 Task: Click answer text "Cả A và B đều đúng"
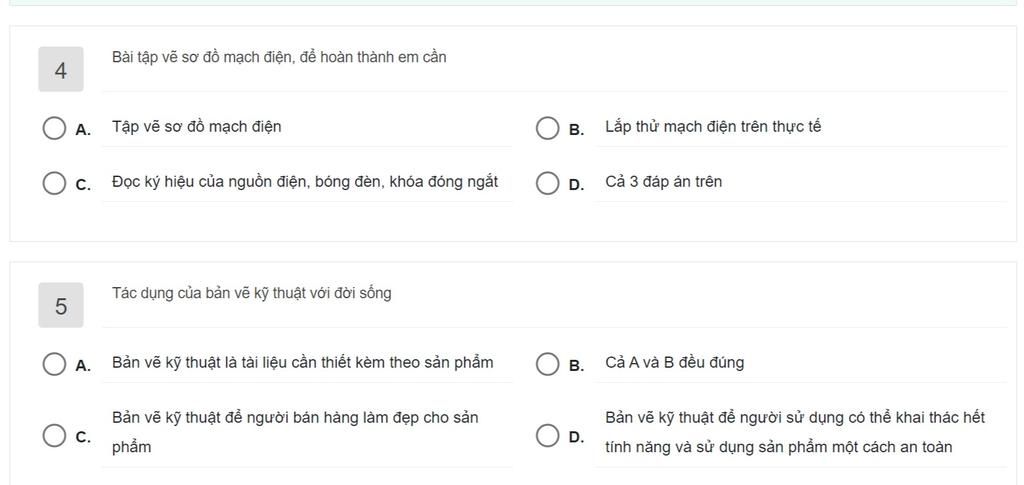[x=674, y=363]
